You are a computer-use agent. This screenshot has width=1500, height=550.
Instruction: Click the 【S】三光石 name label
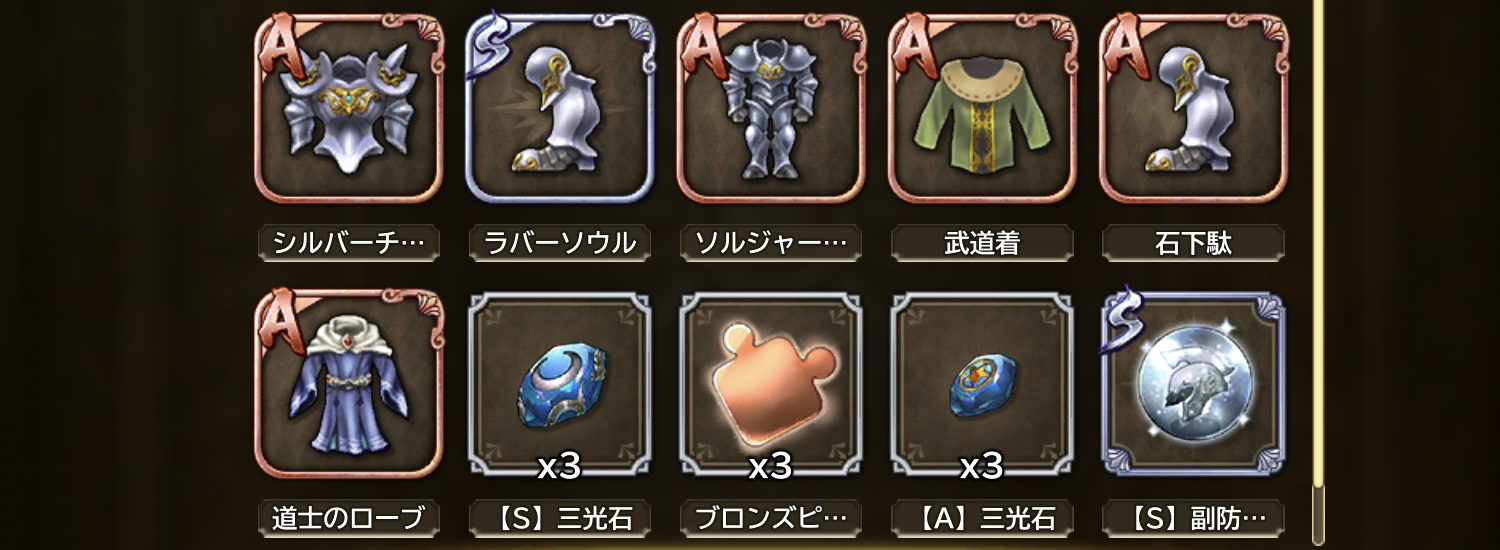tap(560, 518)
